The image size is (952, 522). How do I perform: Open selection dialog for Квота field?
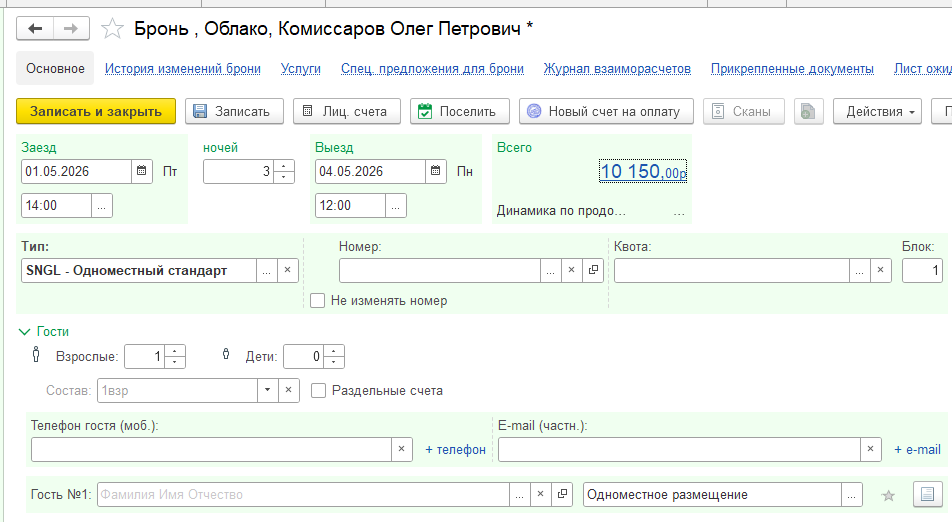click(x=859, y=271)
